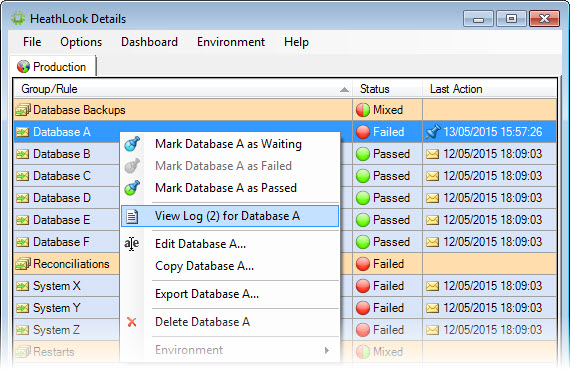This screenshot has height=370, width=570.
Task: Click the Status column header
Action: click(388, 89)
